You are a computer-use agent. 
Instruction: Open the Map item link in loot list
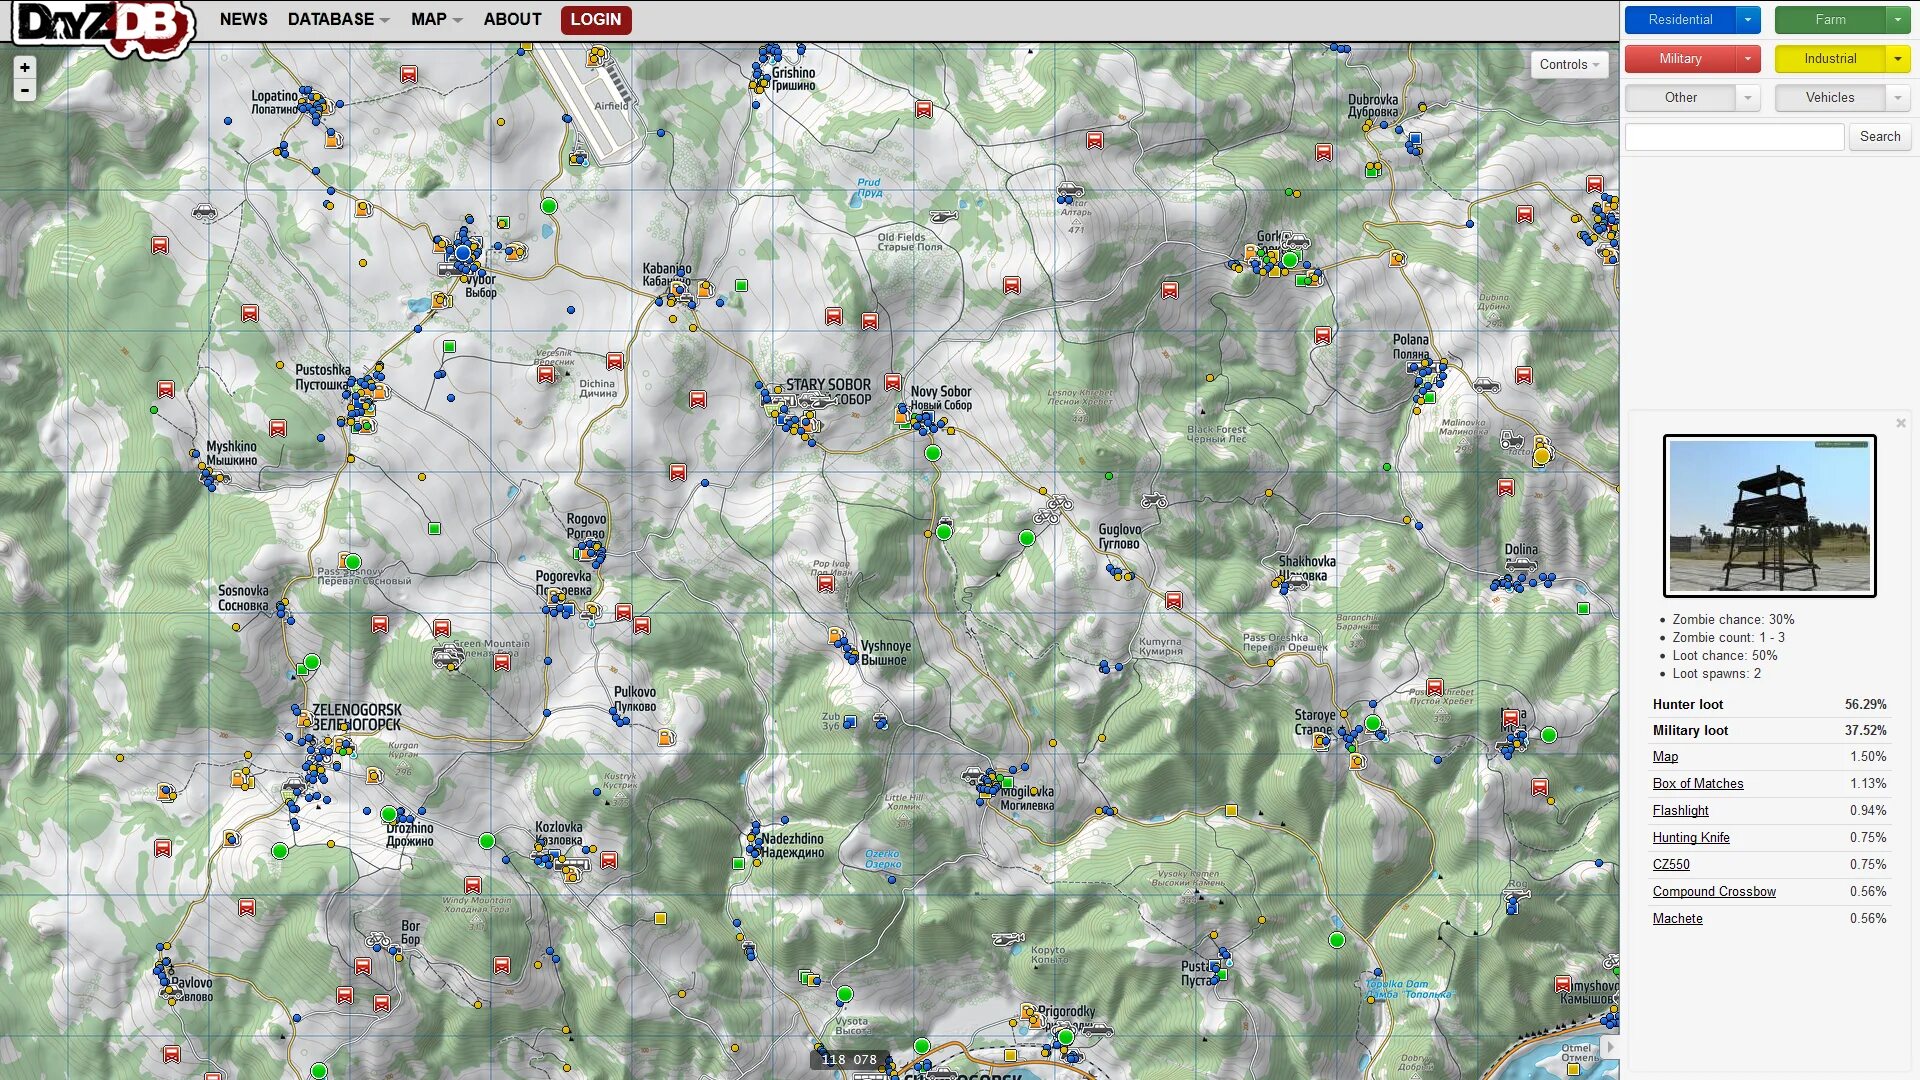(1665, 756)
